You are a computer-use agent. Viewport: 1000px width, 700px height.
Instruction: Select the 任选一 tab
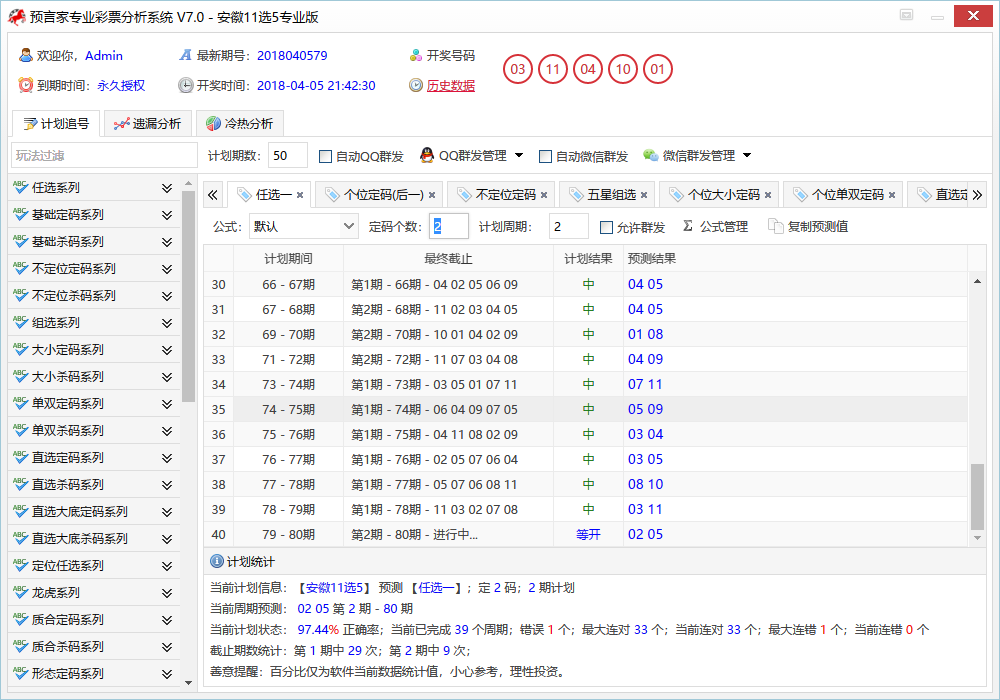(268, 194)
